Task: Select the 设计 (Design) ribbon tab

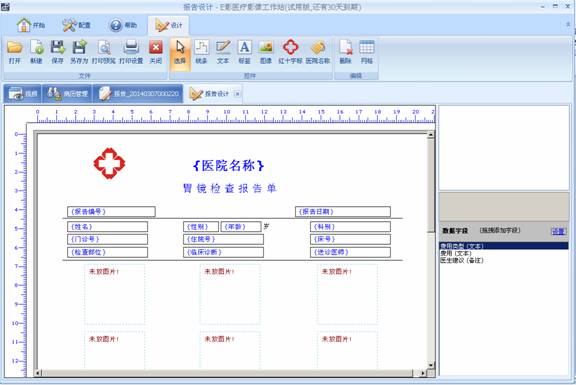Action: [169, 25]
